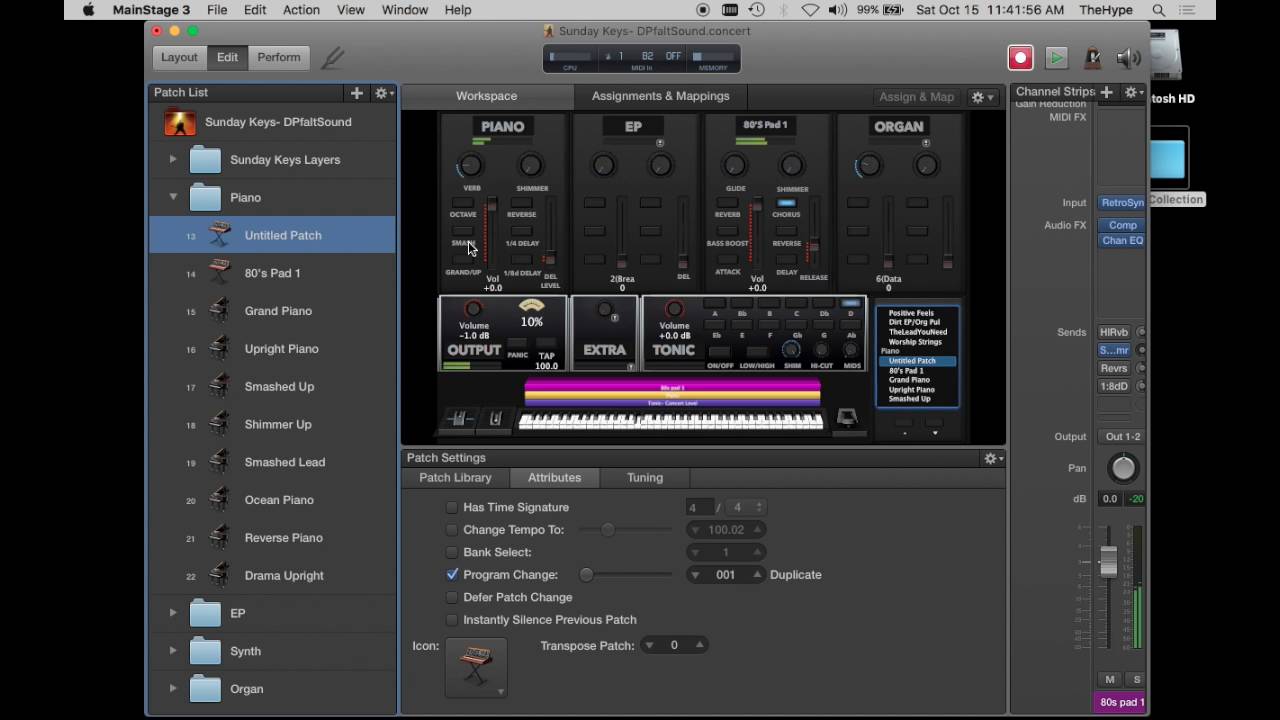The width and height of the screenshot is (1280, 720).
Task: Click Time Machine icon in menu bar
Action: pos(757,10)
